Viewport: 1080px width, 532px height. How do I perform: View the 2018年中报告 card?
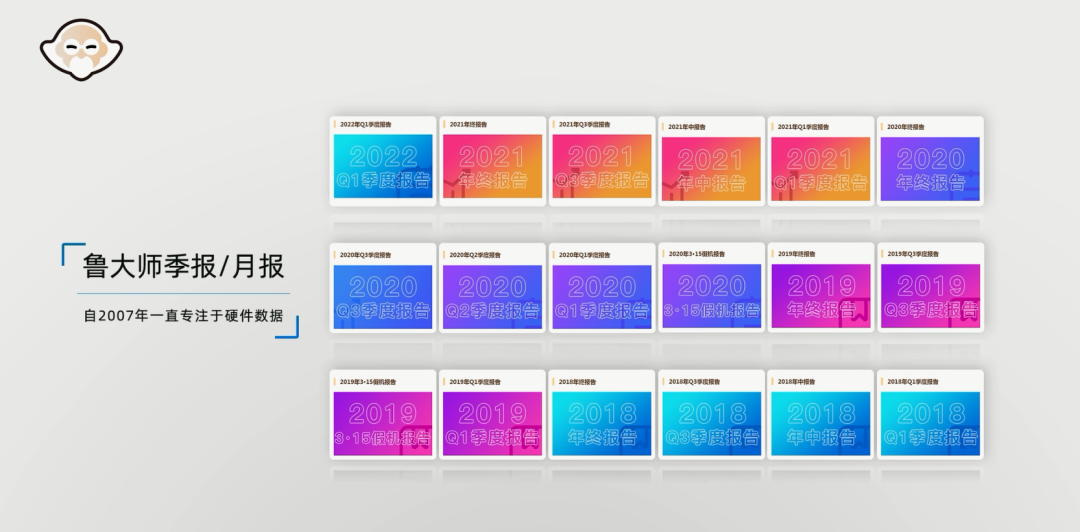821,415
